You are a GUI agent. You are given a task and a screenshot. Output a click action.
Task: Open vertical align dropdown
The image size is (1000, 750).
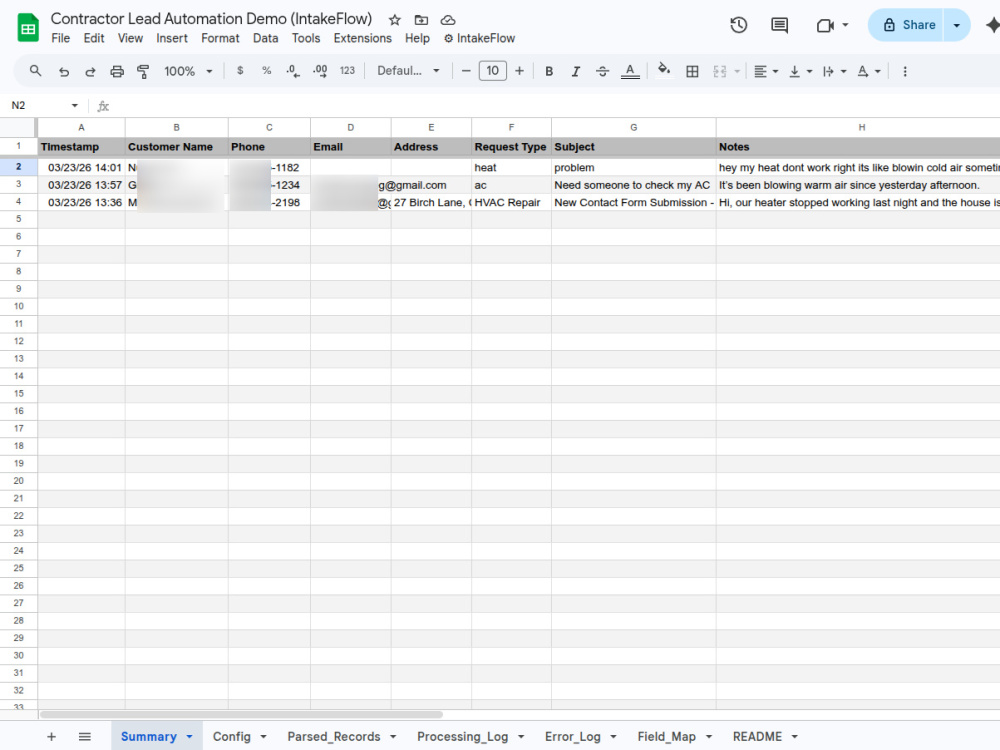coord(800,71)
